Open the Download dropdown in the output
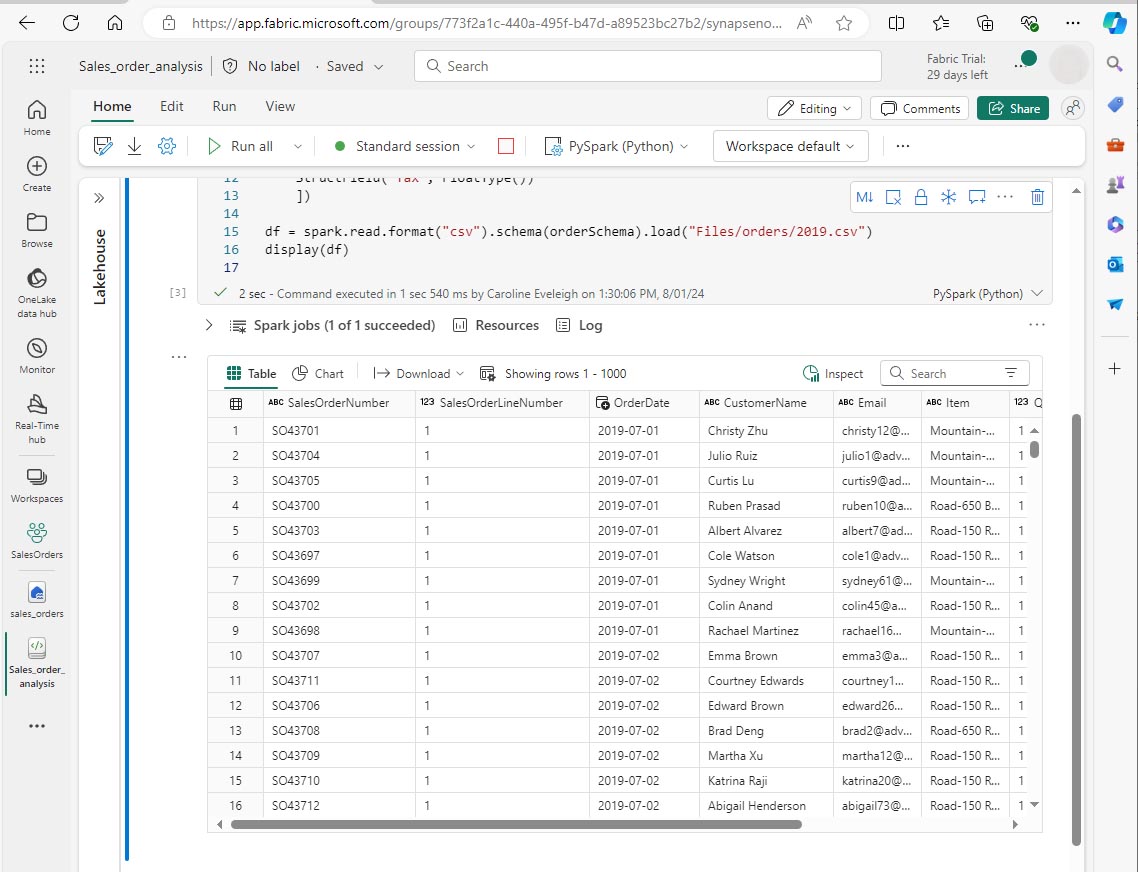The width and height of the screenshot is (1138, 872). coord(418,373)
